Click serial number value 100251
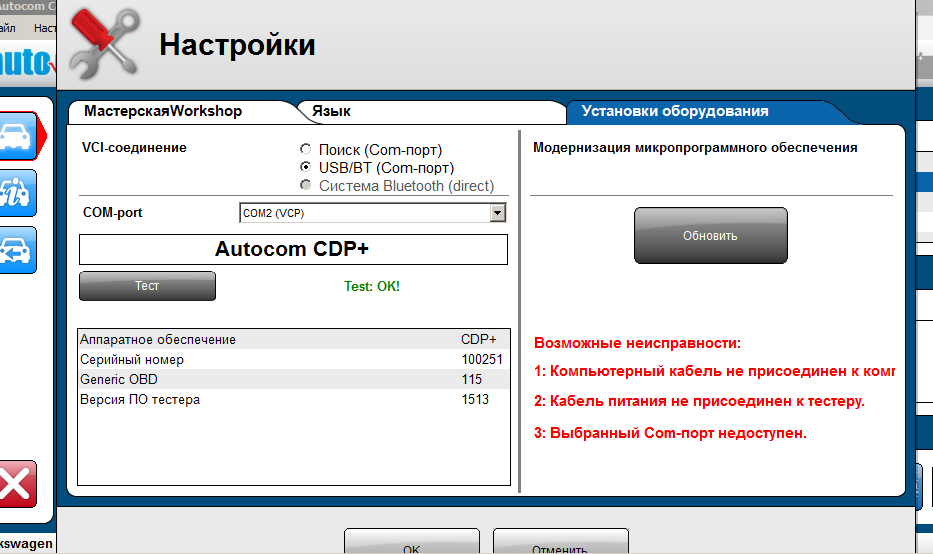The width and height of the screenshot is (933, 554). (482, 359)
